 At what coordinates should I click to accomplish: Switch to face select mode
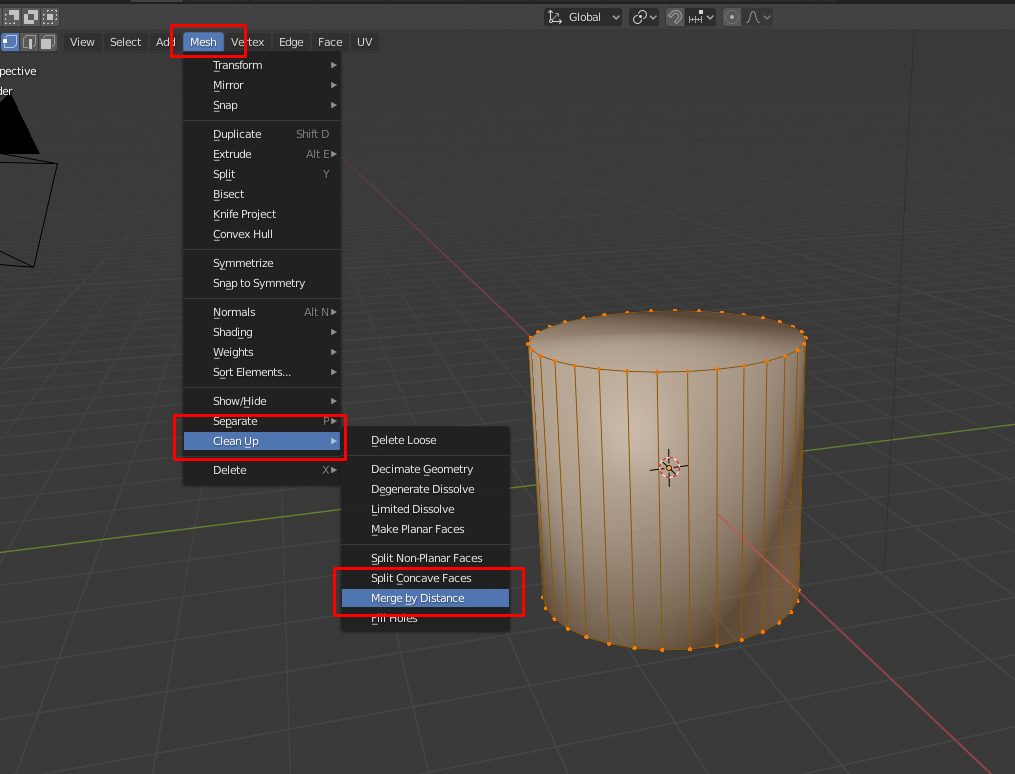(49, 42)
